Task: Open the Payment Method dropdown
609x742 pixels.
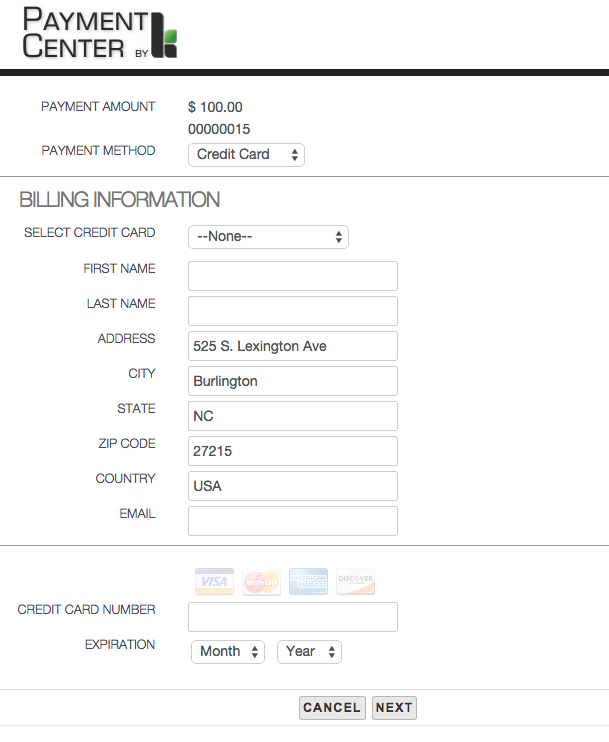Action: 246,155
